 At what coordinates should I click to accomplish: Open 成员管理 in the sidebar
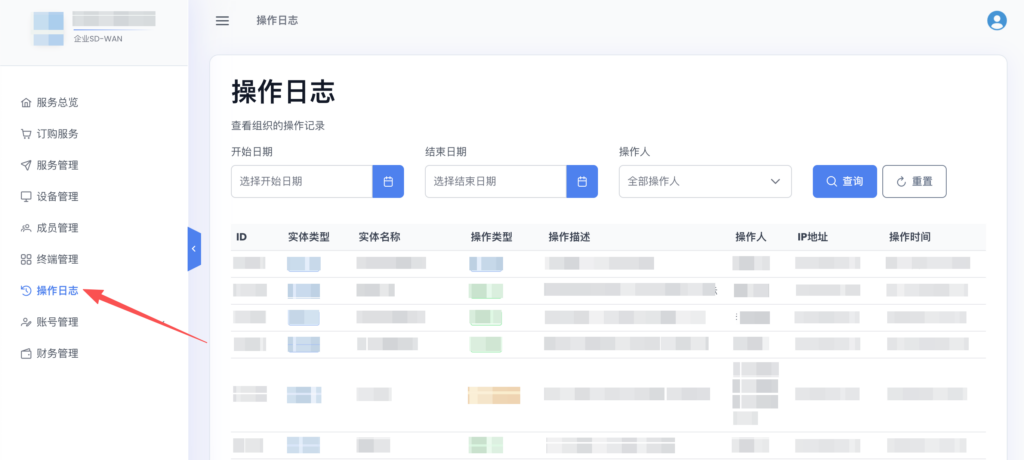57,228
